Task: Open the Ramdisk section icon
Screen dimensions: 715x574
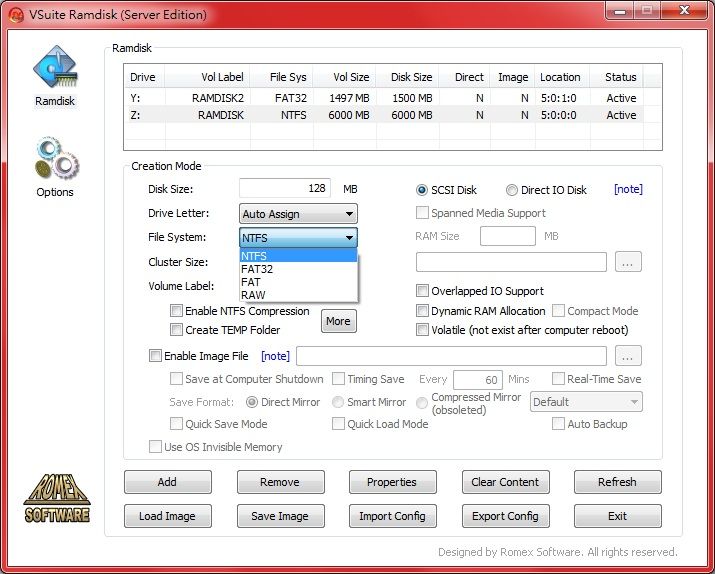Action: click(55, 67)
